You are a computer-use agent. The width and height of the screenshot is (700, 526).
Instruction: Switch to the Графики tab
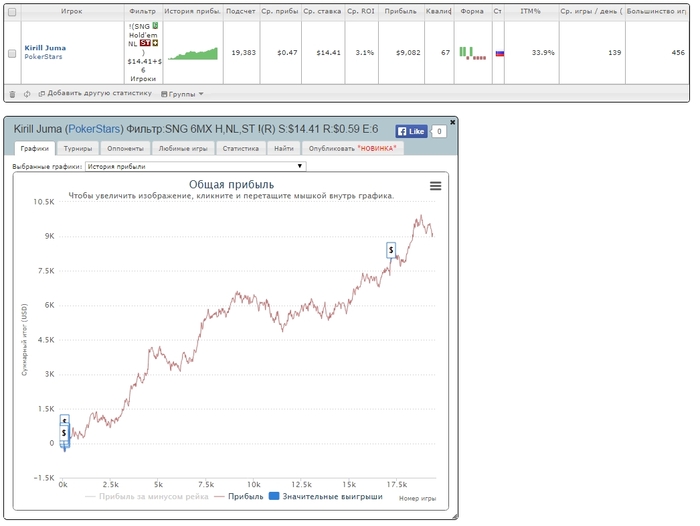(x=34, y=148)
